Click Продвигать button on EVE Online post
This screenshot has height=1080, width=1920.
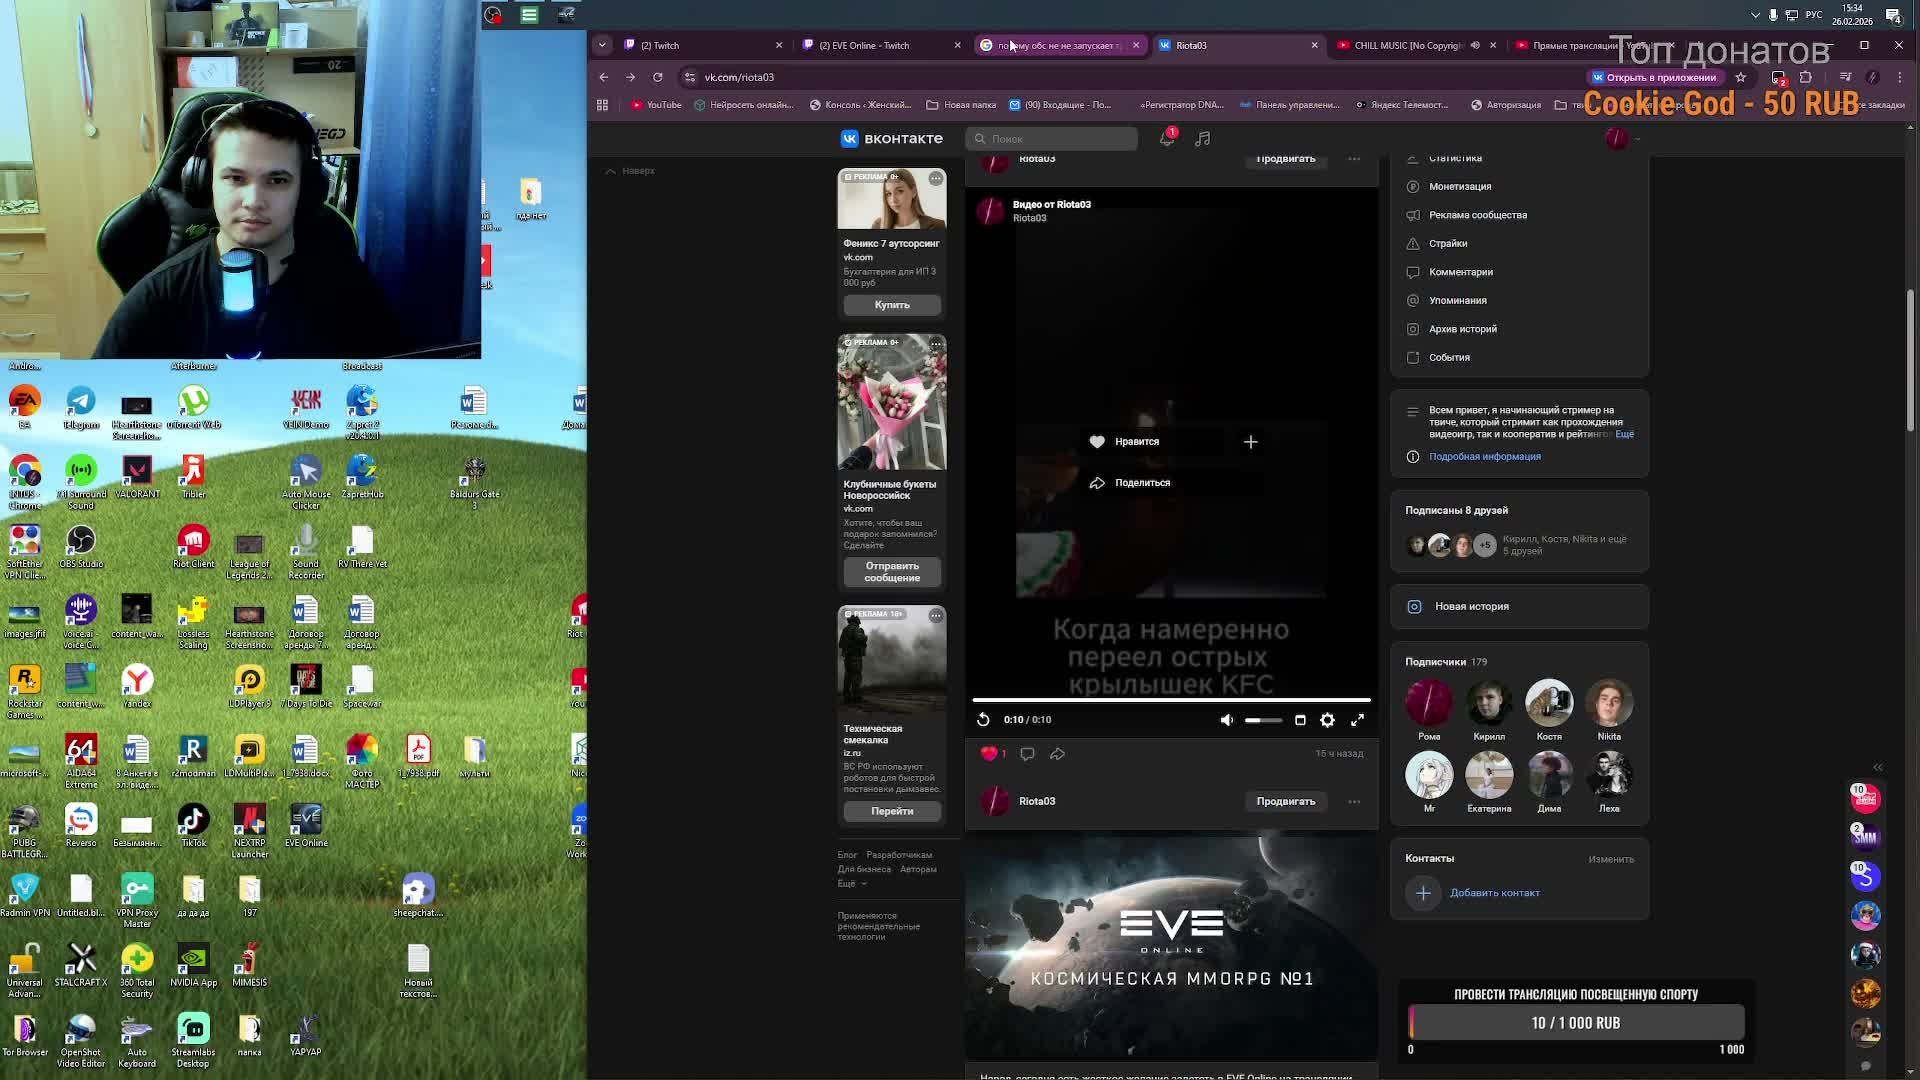1285,802
